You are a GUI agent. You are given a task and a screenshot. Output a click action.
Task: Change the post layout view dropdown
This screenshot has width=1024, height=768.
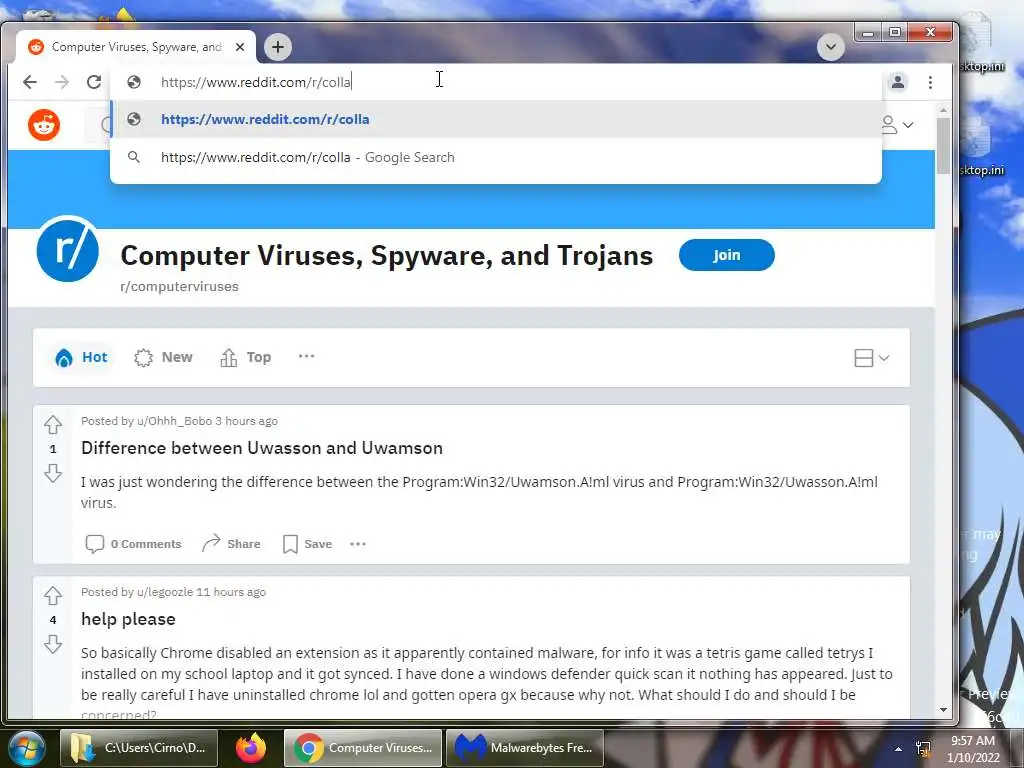click(x=871, y=358)
